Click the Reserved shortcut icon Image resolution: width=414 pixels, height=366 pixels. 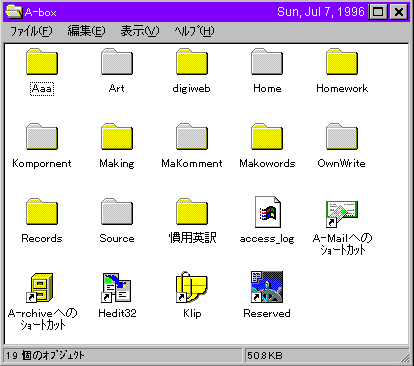coord(267,287)
